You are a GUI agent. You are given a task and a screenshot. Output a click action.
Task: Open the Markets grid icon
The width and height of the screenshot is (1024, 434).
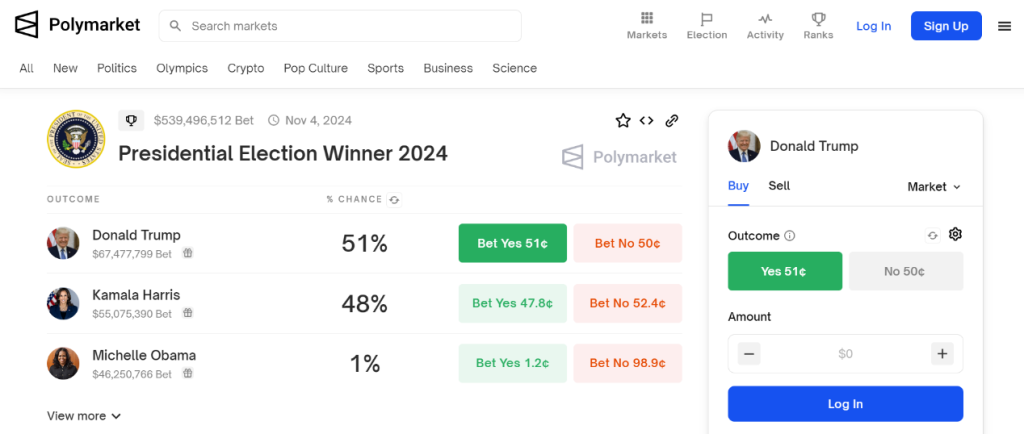(x=647, y=18)
